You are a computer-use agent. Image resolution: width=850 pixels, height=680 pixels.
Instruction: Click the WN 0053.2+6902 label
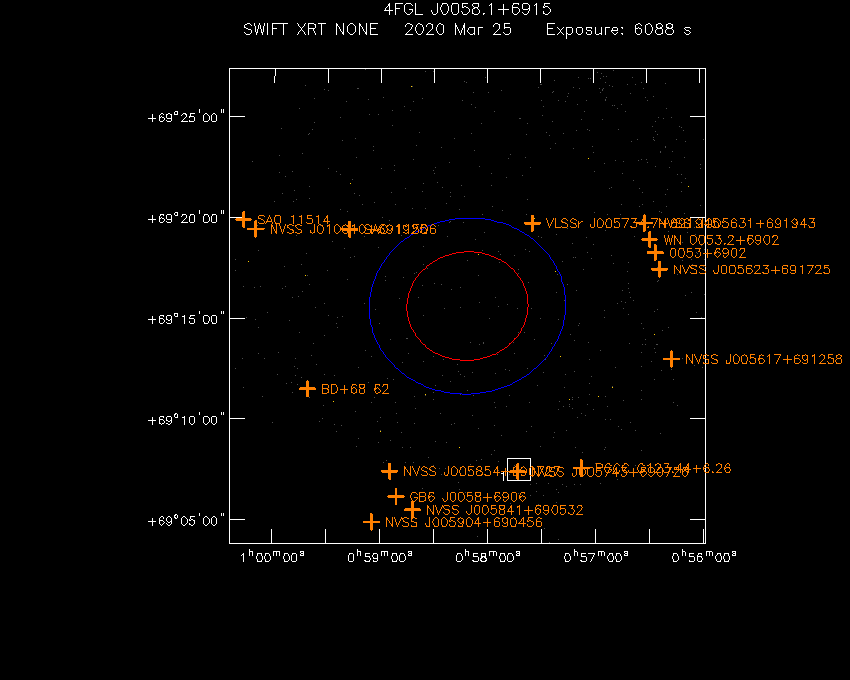(722, 240)
